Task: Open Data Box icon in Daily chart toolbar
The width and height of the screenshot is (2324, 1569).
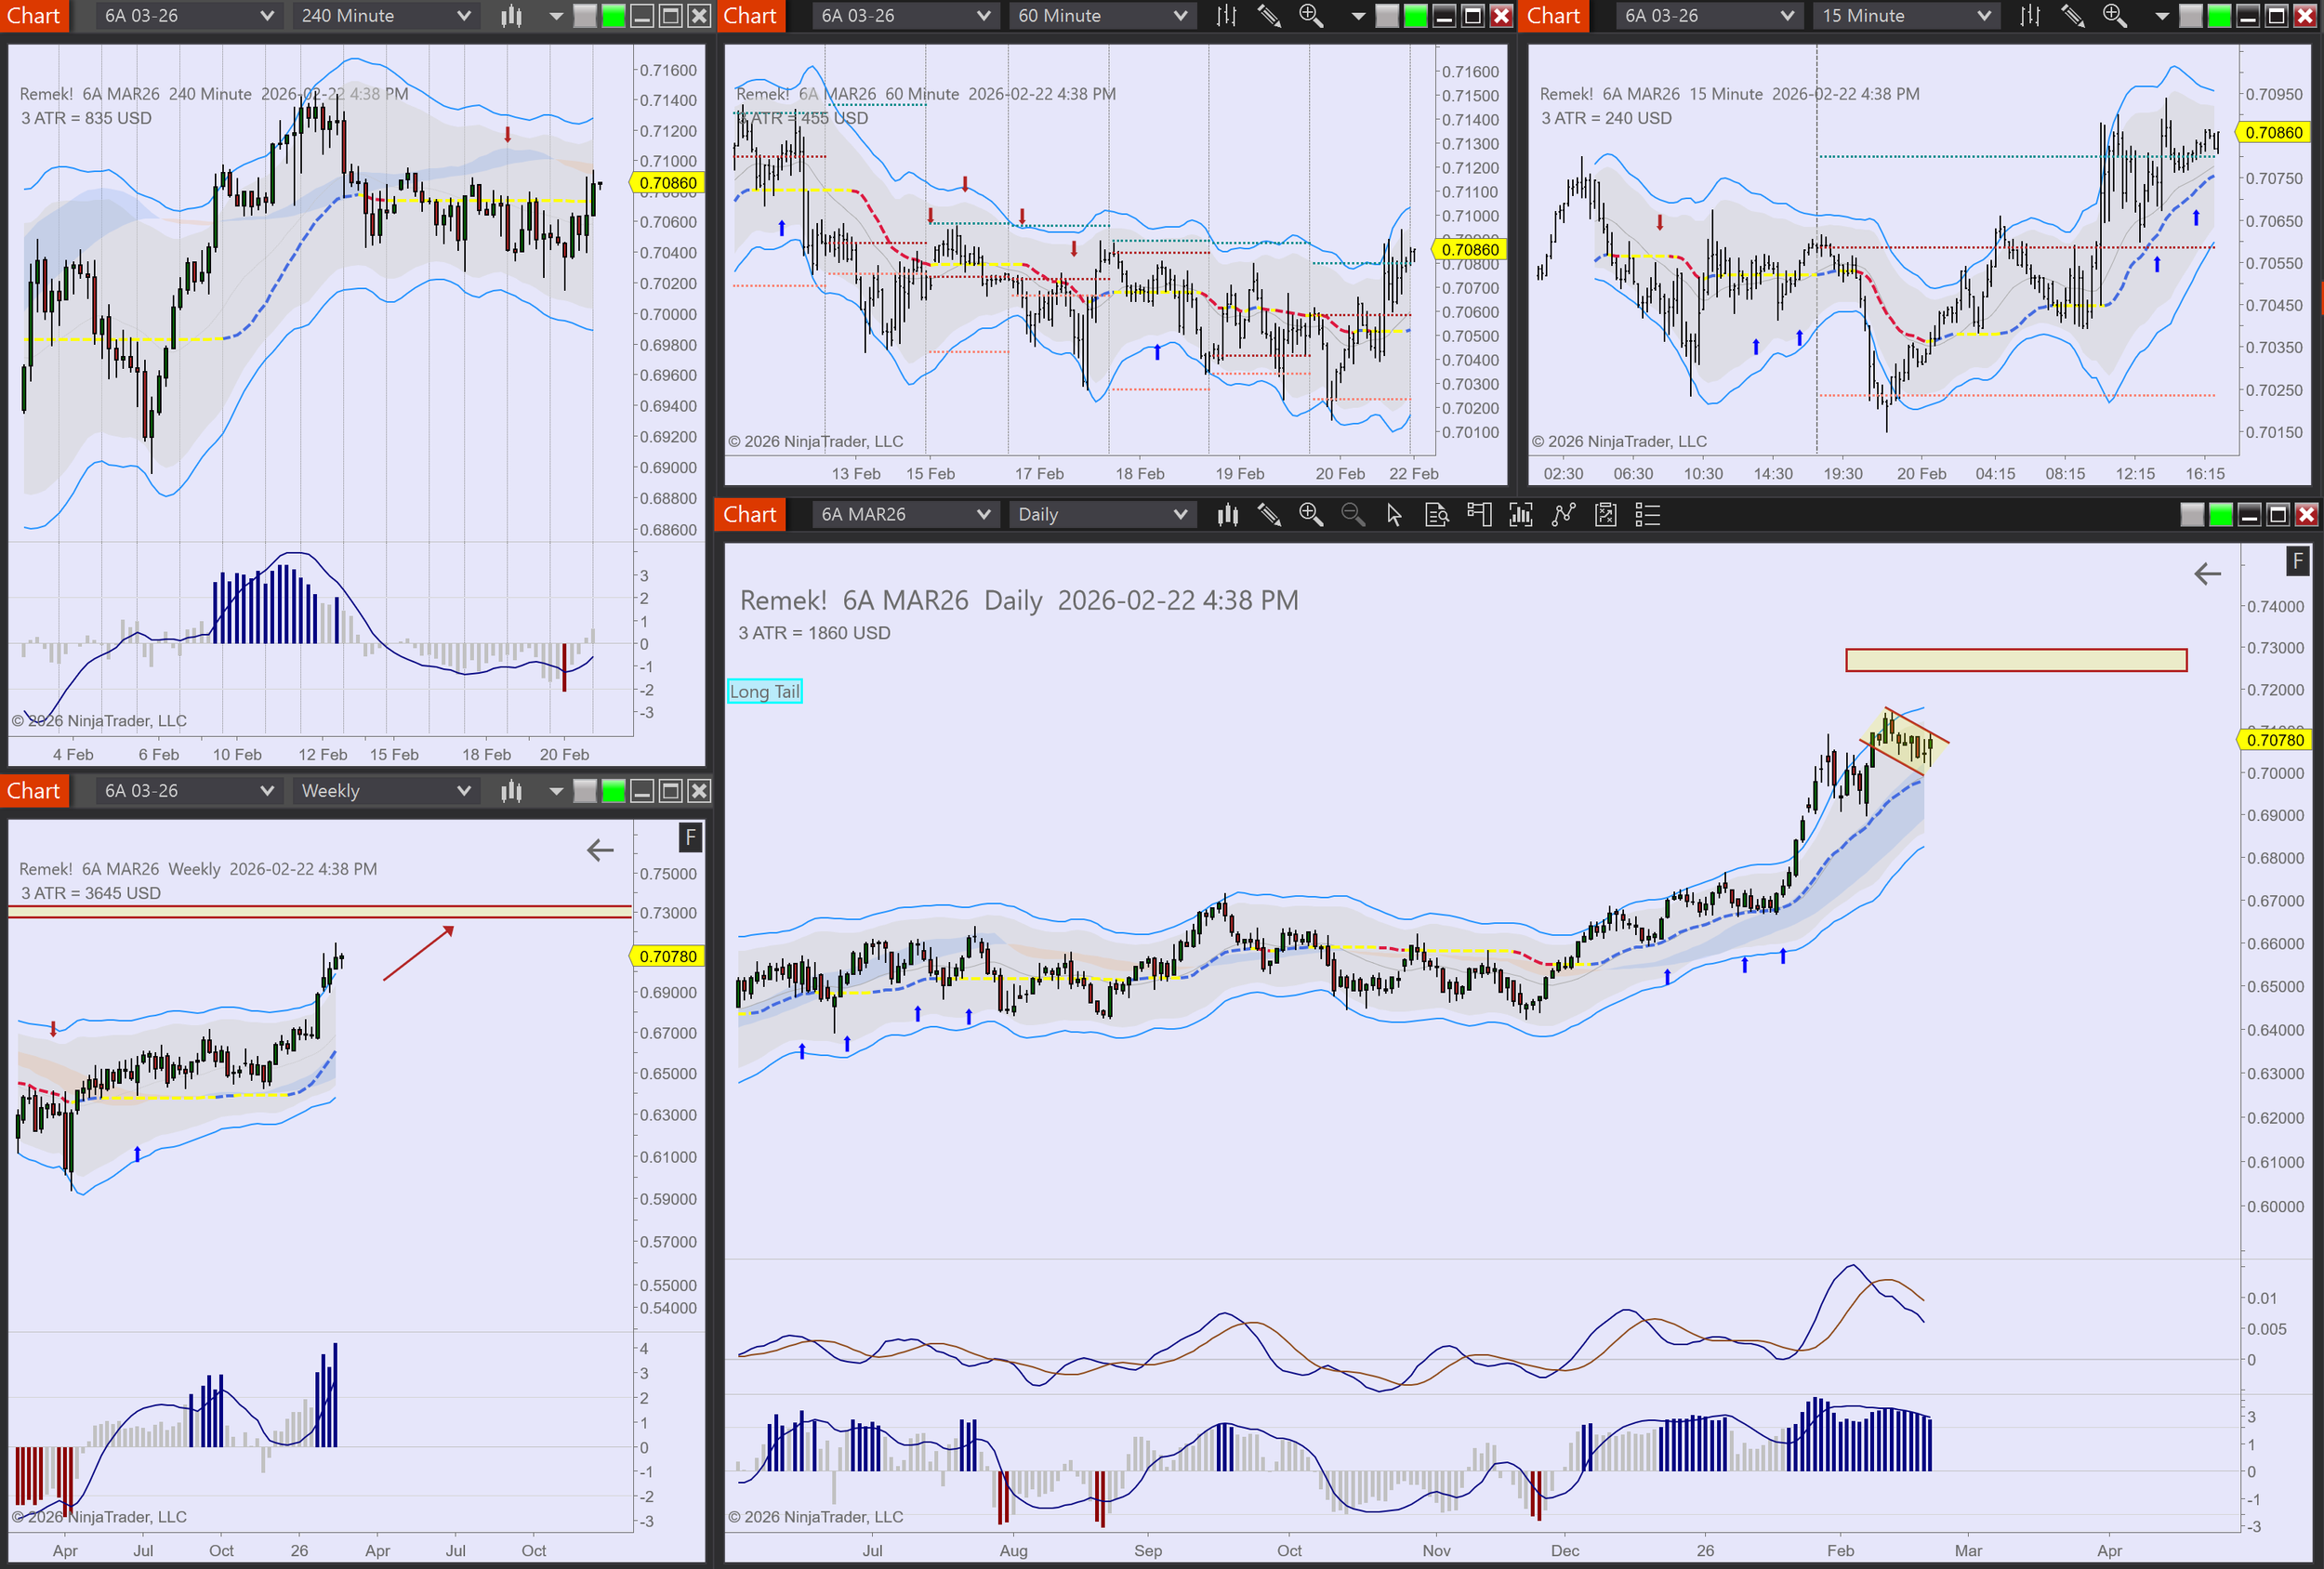Action: (1436, 515)
